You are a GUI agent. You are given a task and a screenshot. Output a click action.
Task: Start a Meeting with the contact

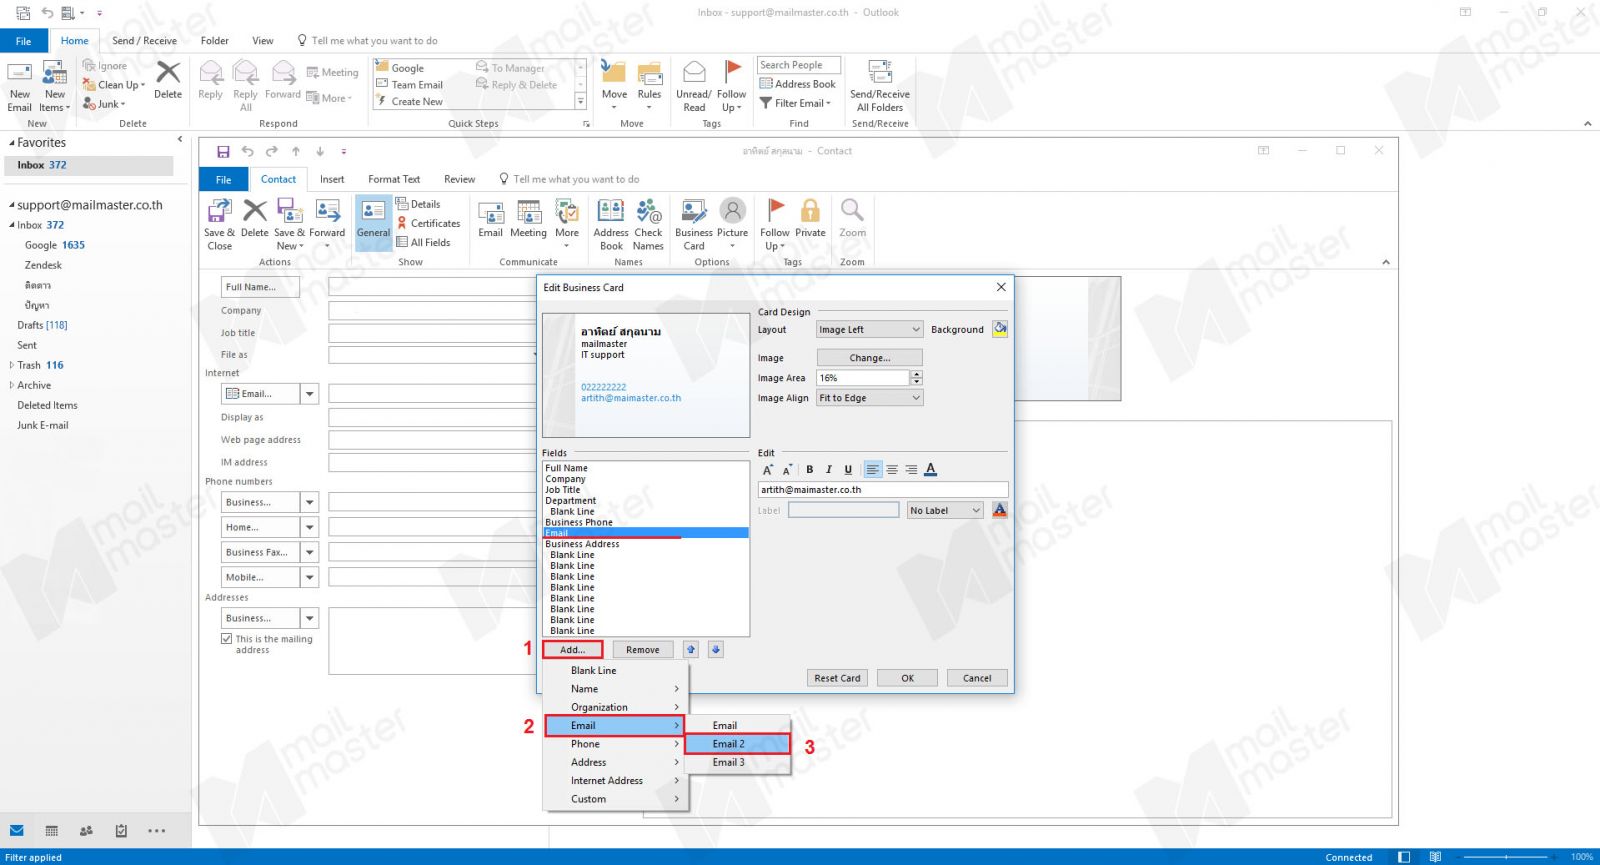pyautogui.click(x=528, y=218)
